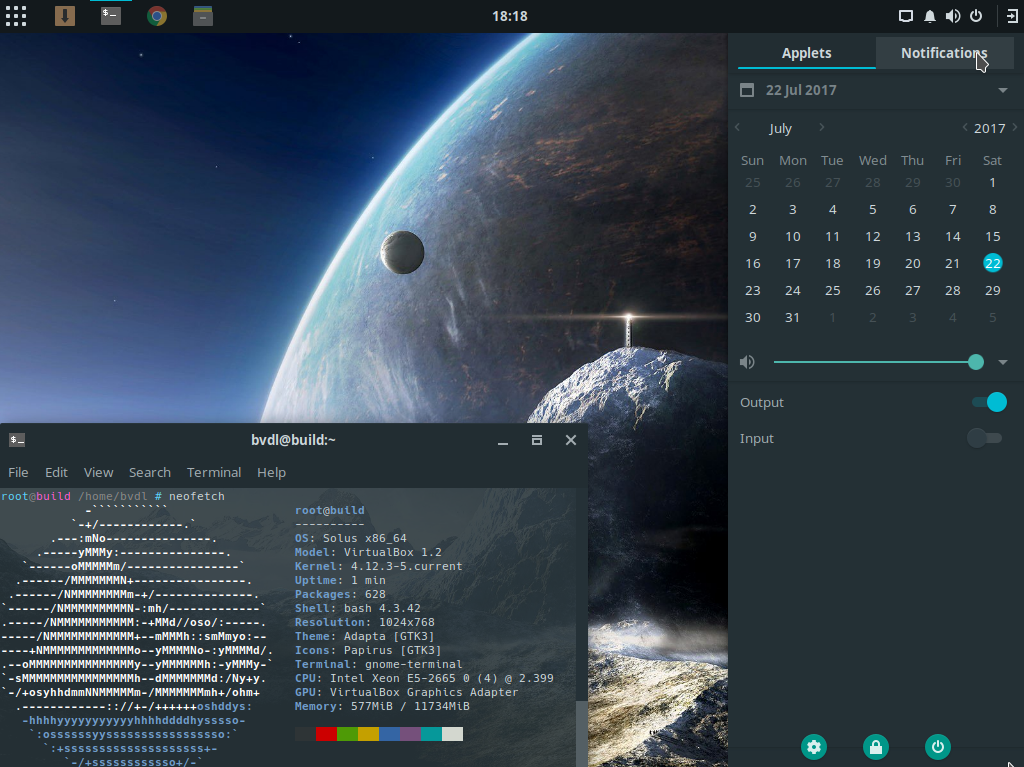Click the red color block in neofetch output

326,734
